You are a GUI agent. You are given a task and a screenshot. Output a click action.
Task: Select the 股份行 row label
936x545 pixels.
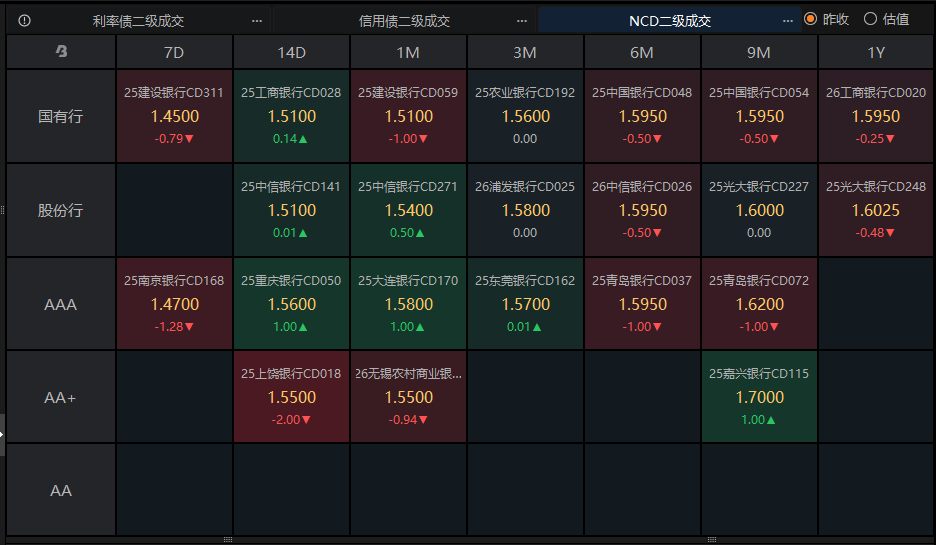pos(61,210)
